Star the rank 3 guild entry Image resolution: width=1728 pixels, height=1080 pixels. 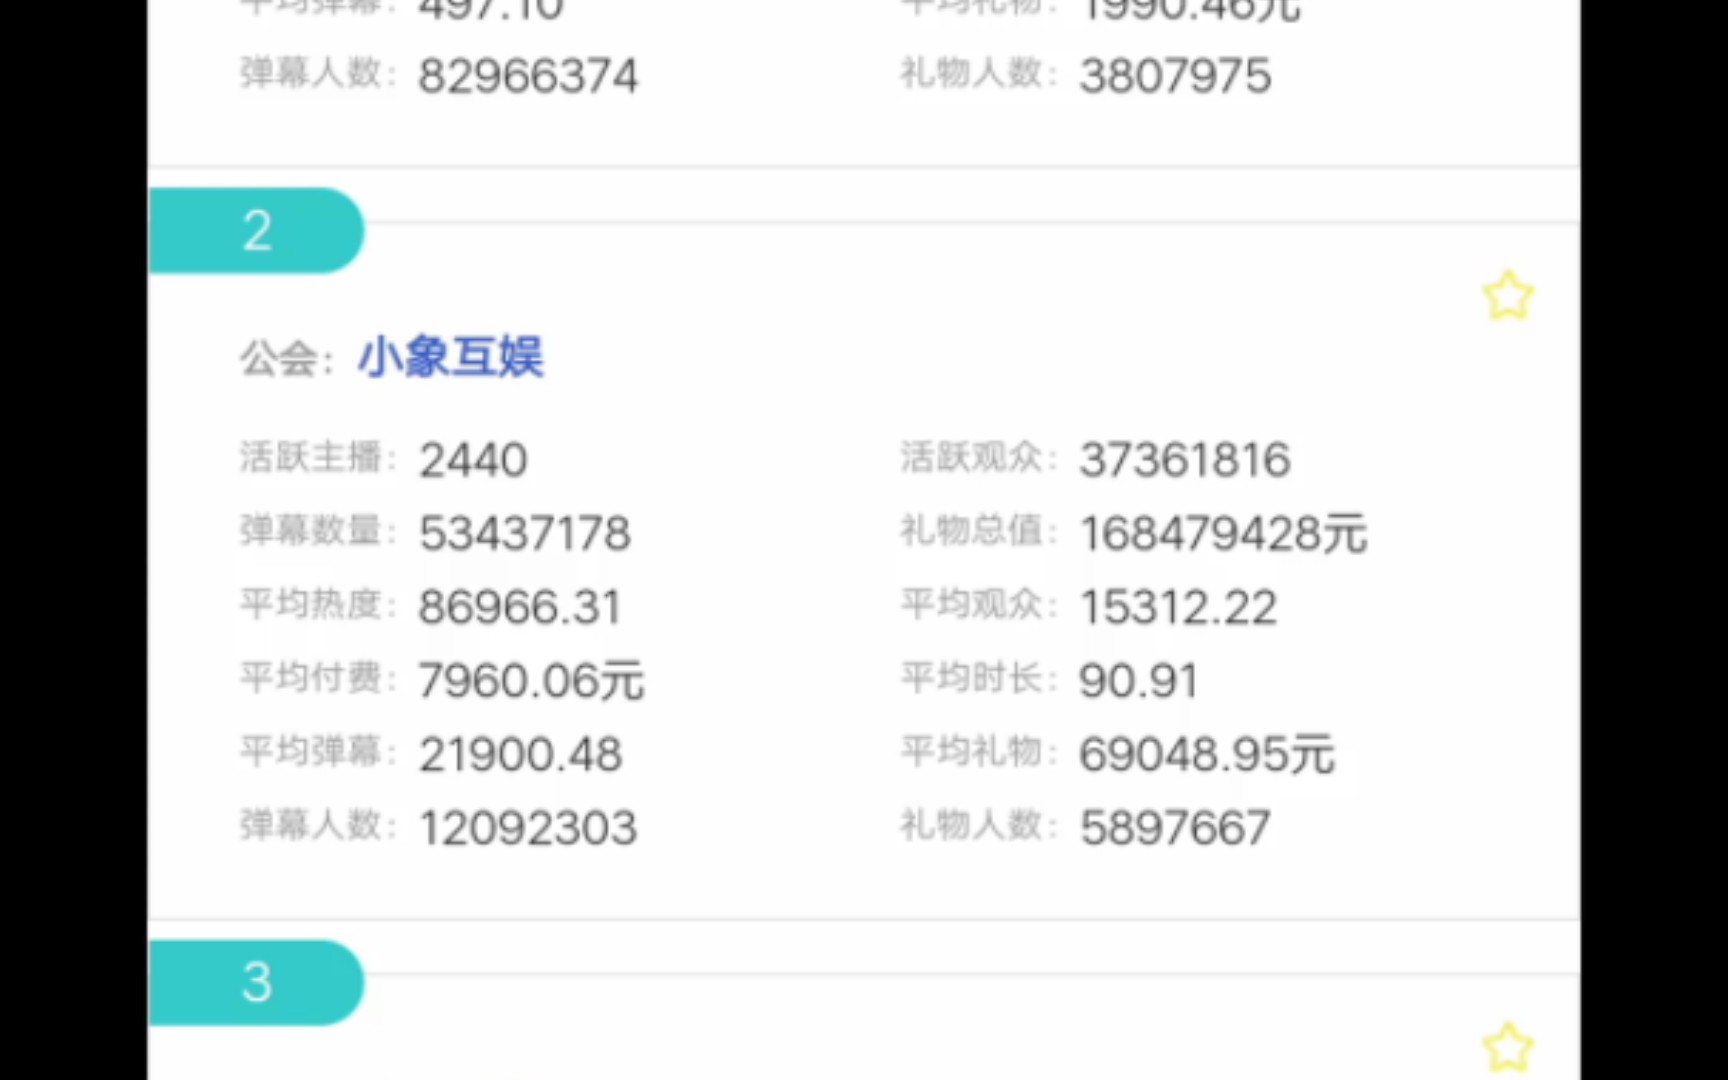(x=1507, y=1047)
